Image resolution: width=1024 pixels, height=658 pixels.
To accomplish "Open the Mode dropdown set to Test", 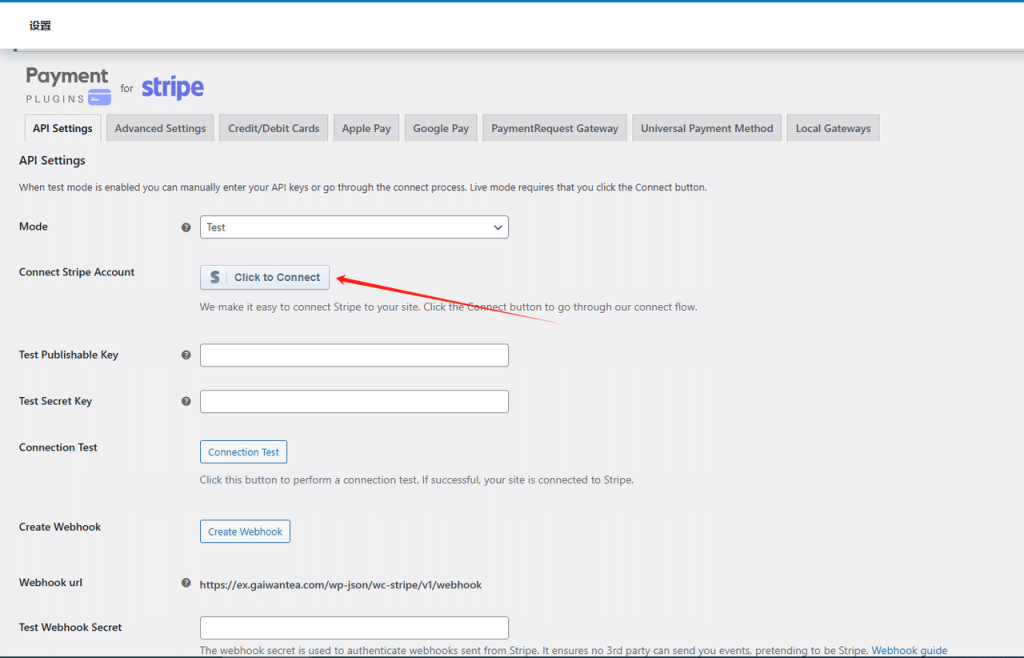I will pos(354,227).
